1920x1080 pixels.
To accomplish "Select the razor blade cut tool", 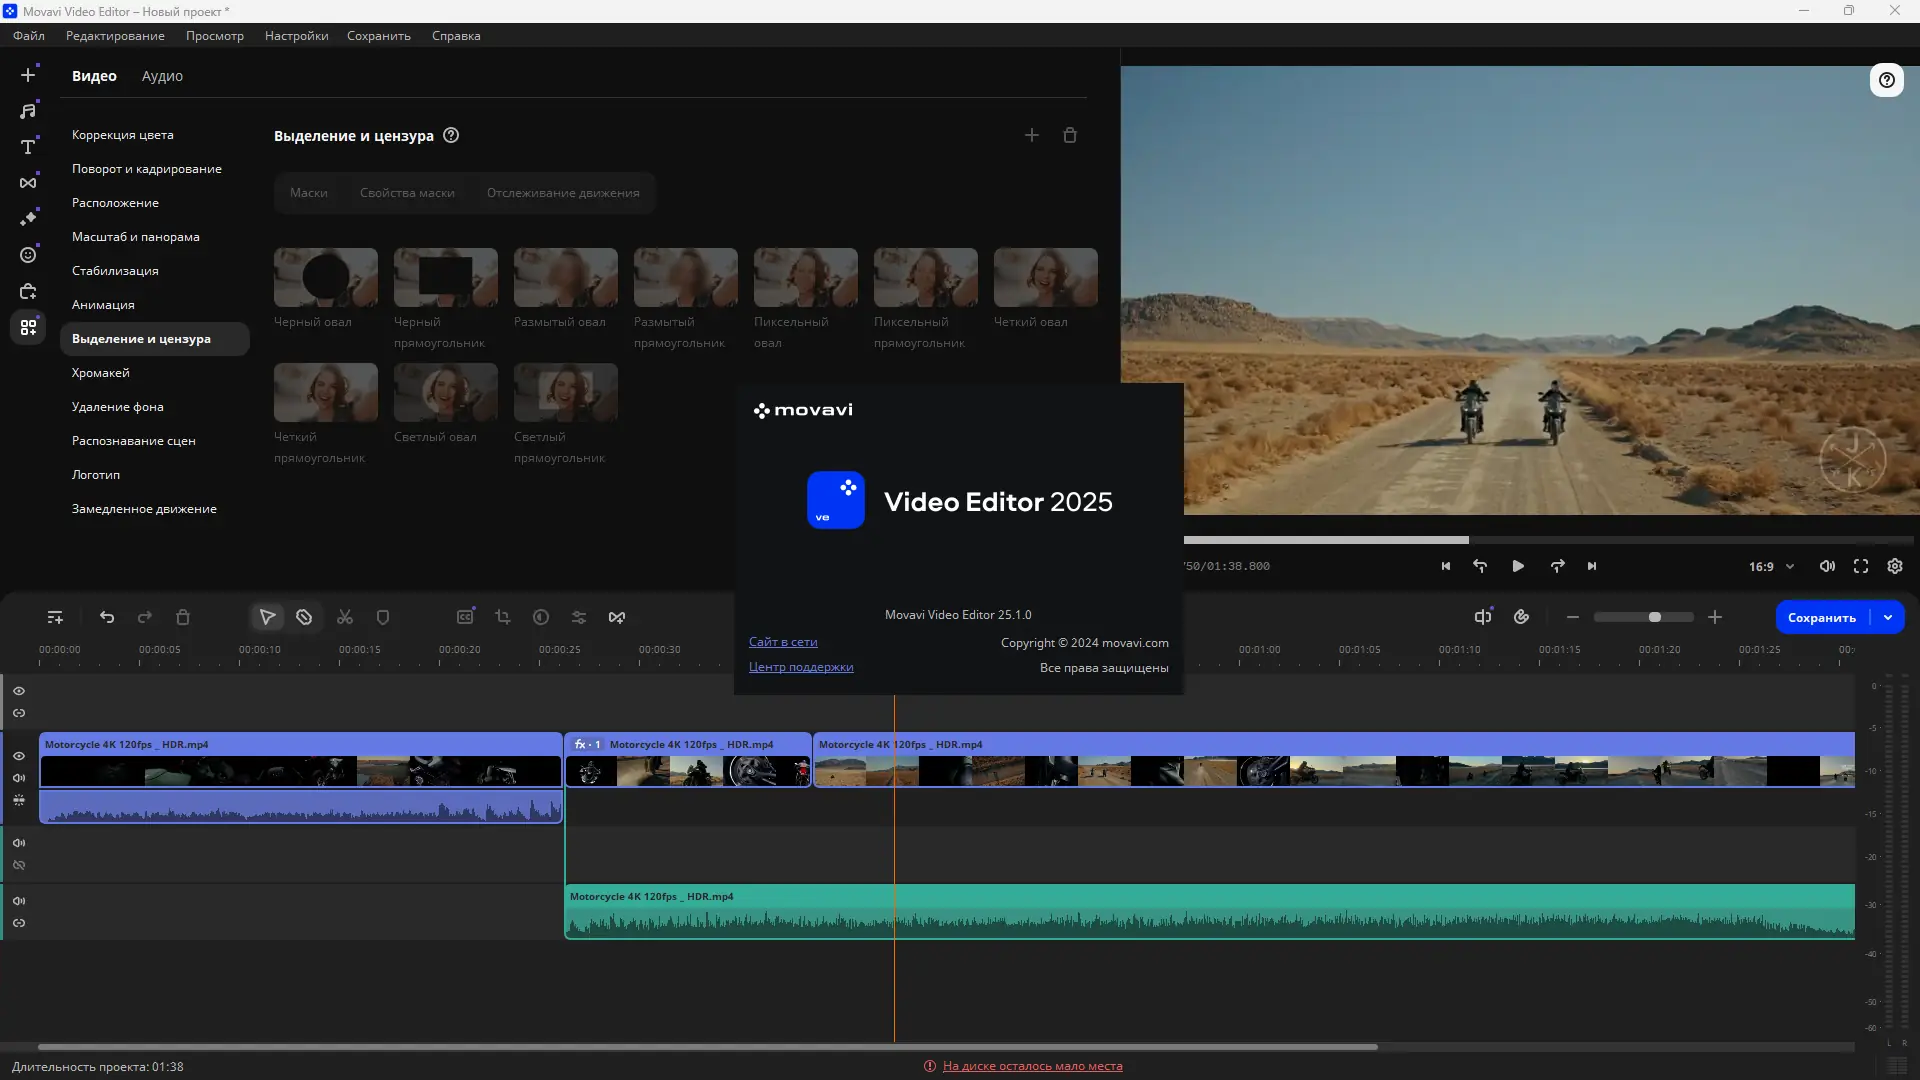I will pyautogui.click(x=304, y=618).
